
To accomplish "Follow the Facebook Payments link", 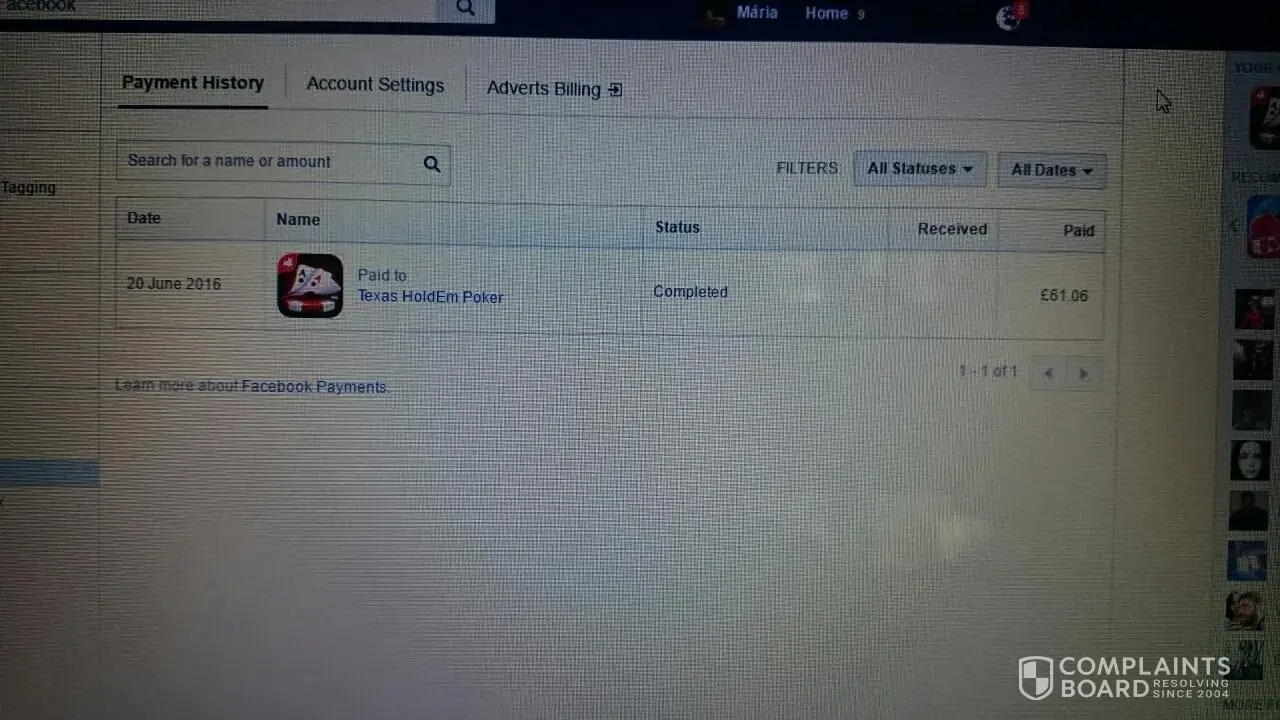I will (315, 387).
